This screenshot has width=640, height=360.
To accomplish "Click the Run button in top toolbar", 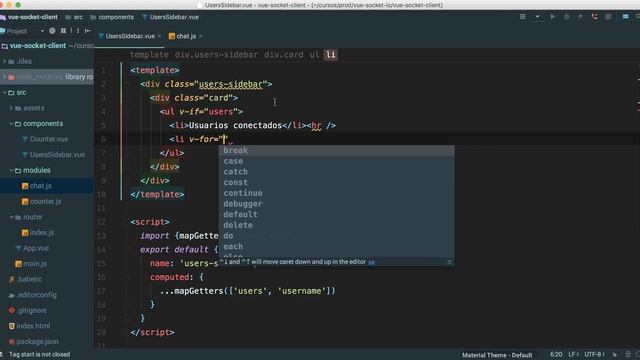I will 552,17.
